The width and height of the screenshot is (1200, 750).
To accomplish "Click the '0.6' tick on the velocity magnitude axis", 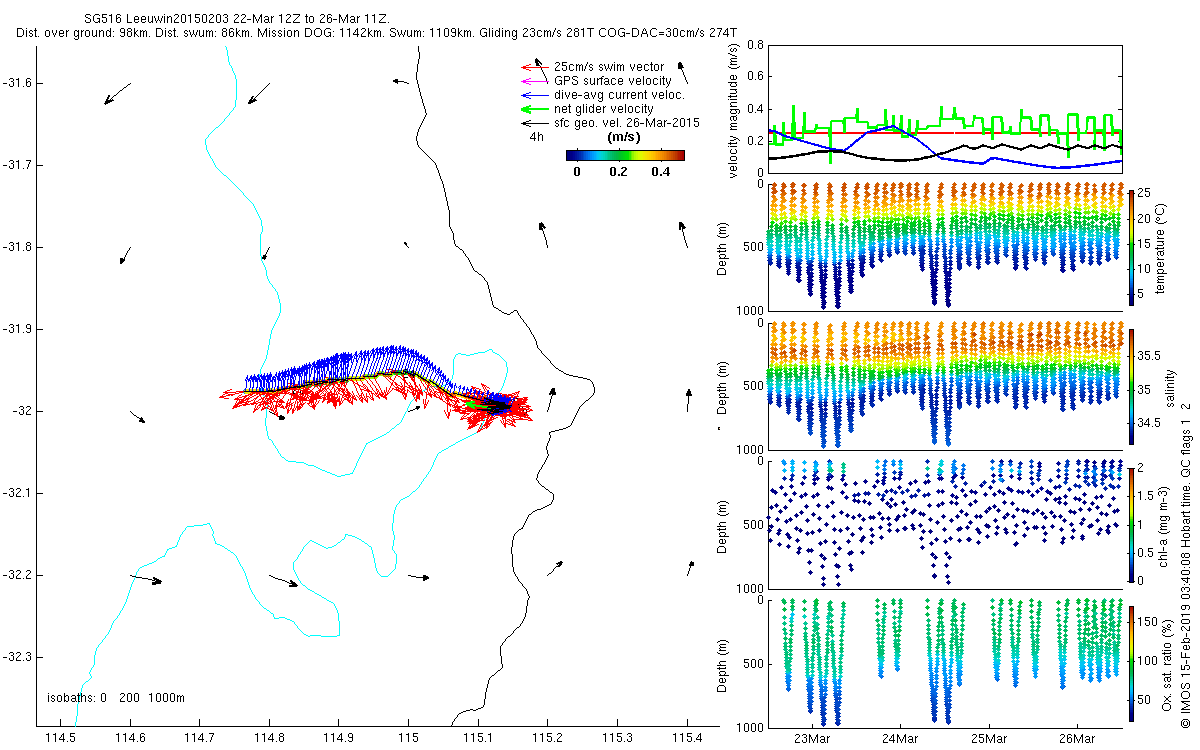I will (x=755, y=77).
